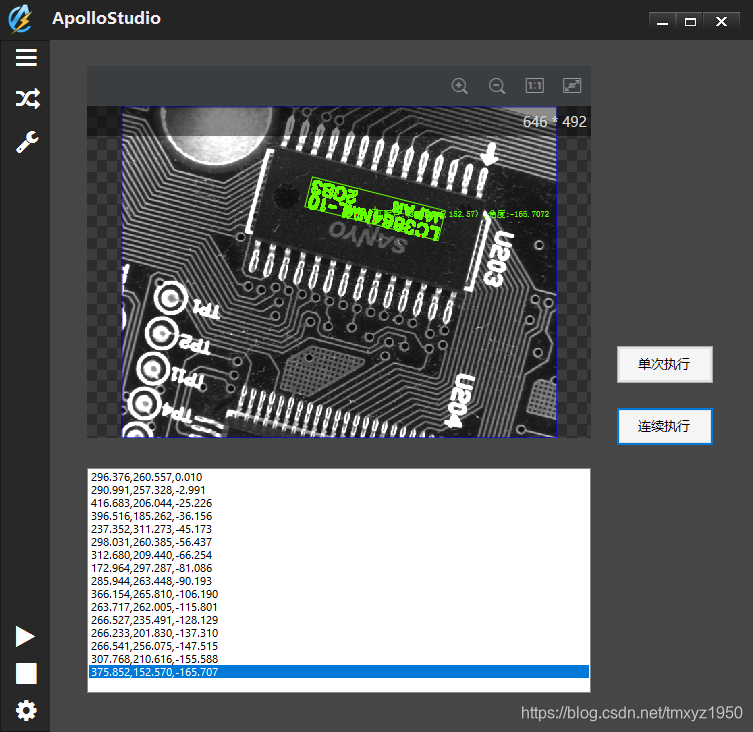The width and height of the screenshot is (753, 732).
Task: Select result row 266.541,256.075,-147.515
Action: [x=339, y=646]
